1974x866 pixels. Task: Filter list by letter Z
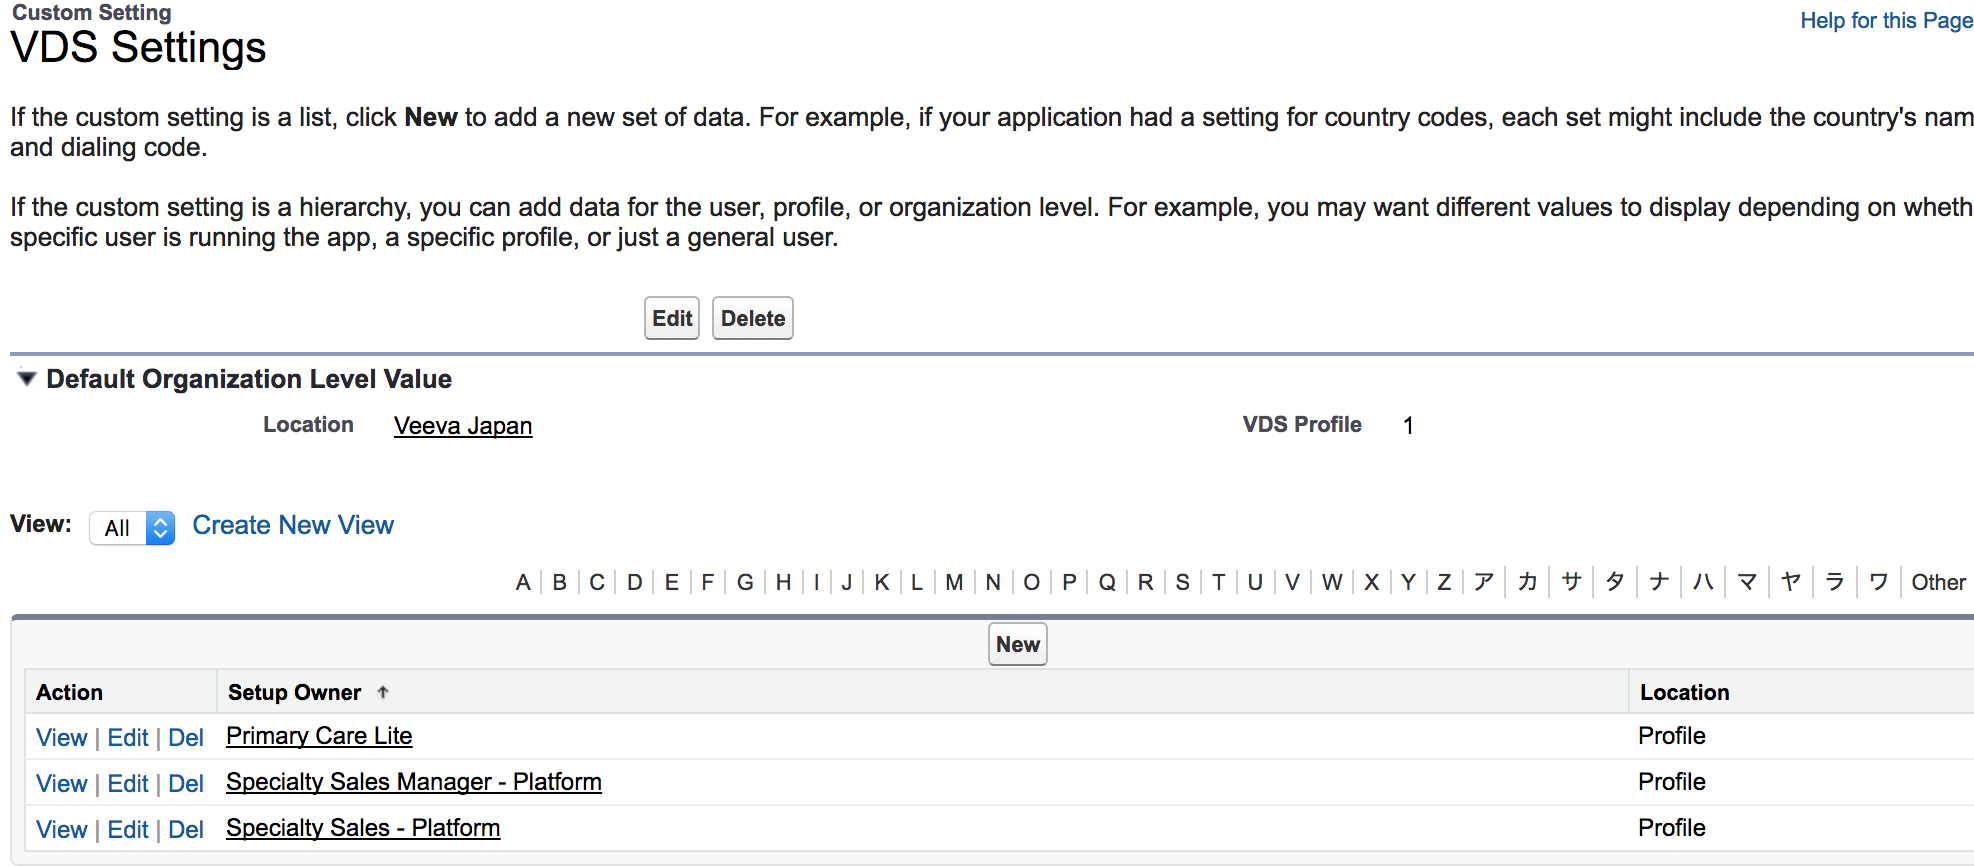point(1444,582)
